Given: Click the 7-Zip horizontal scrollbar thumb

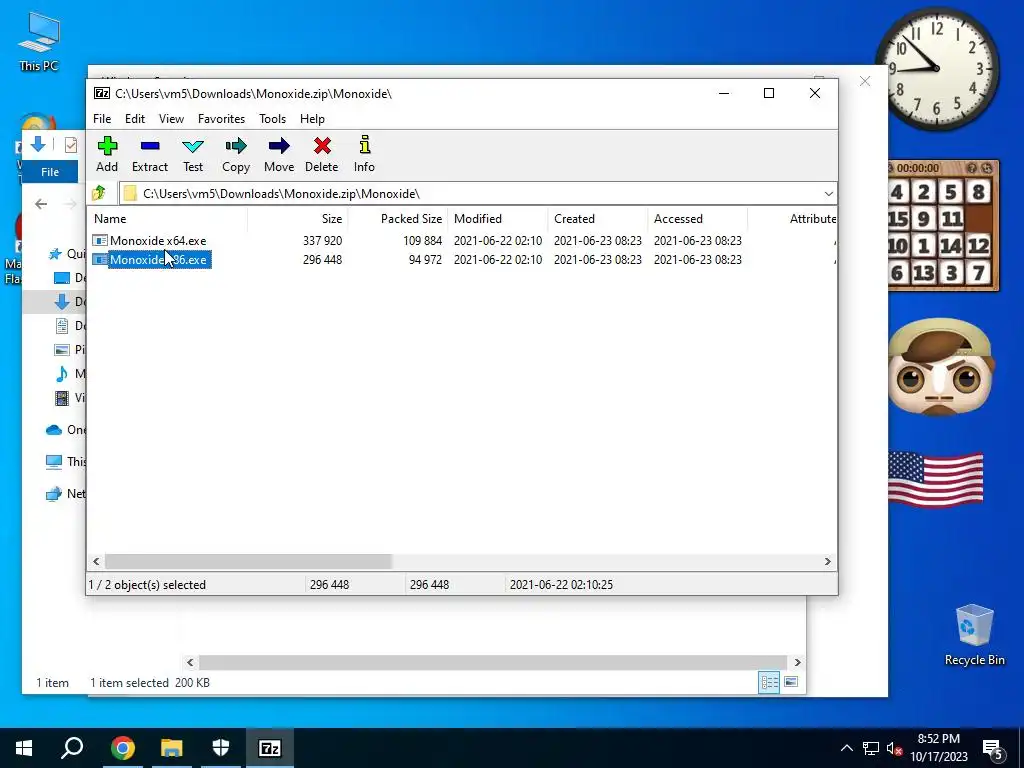Looking at the screenshot, I should pos(248,562).
